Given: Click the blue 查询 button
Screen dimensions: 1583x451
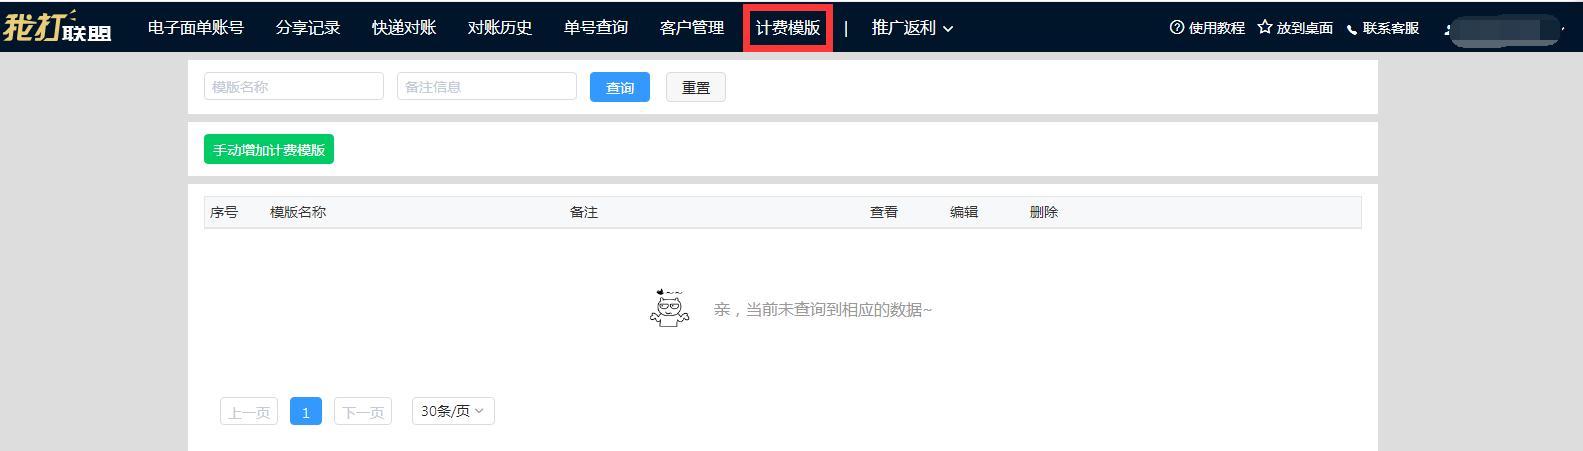Looking at the screenshot, I should [620, 88].
